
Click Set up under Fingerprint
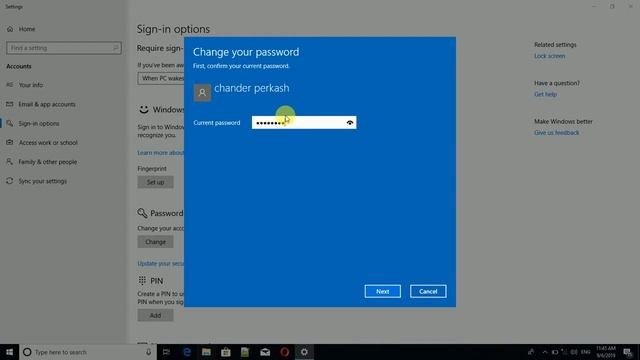pos(156,182)
